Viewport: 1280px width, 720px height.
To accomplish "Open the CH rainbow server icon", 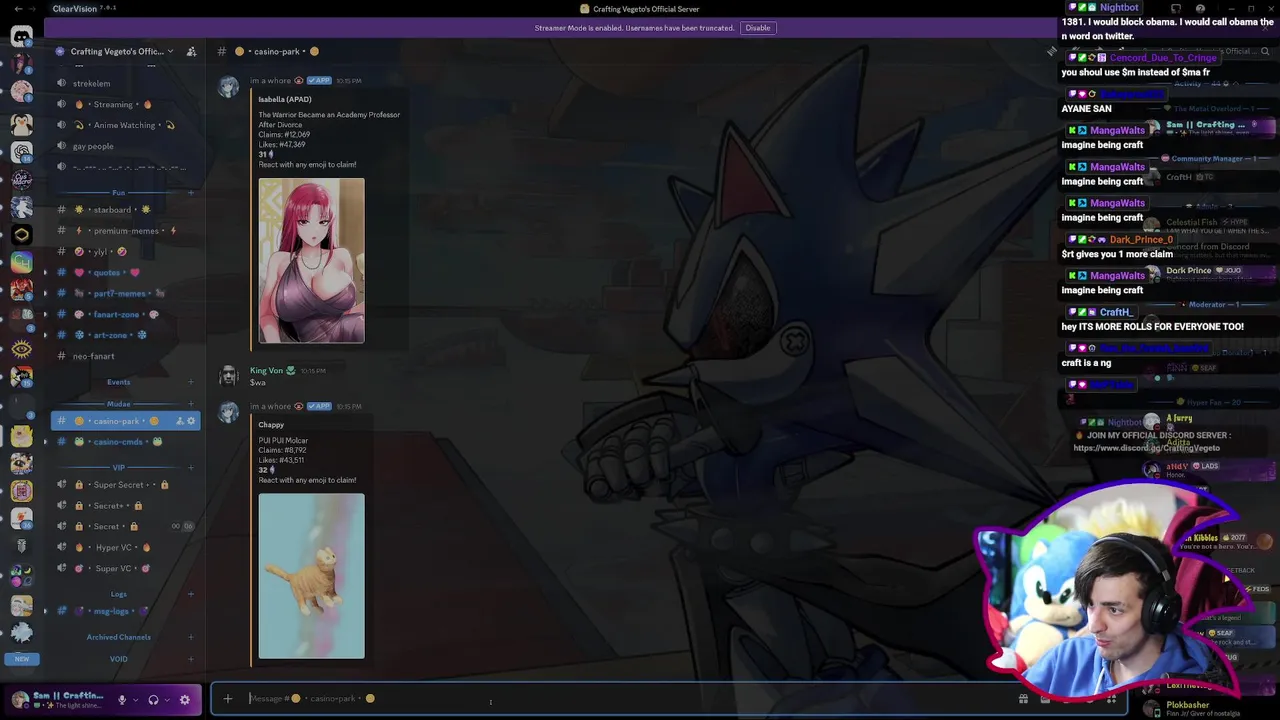I will [x=21, y=262].
